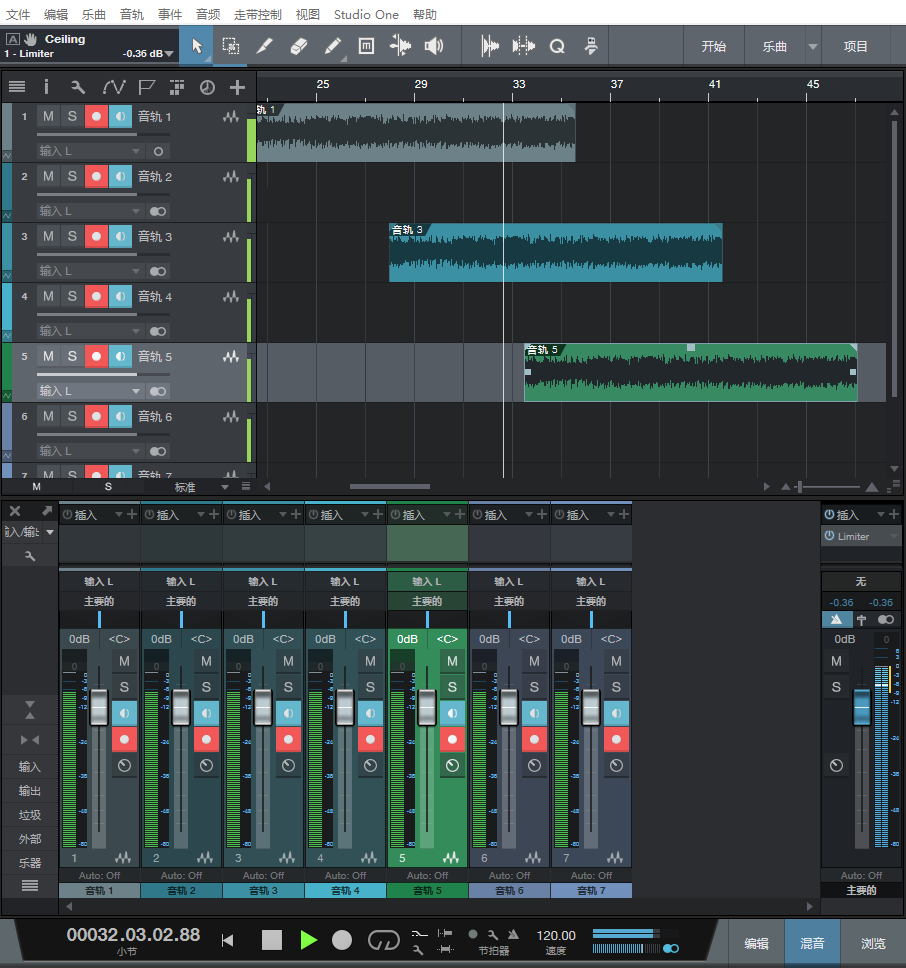
Task: Choose the Split (knife) tool
Action: (x=265, y=46)
